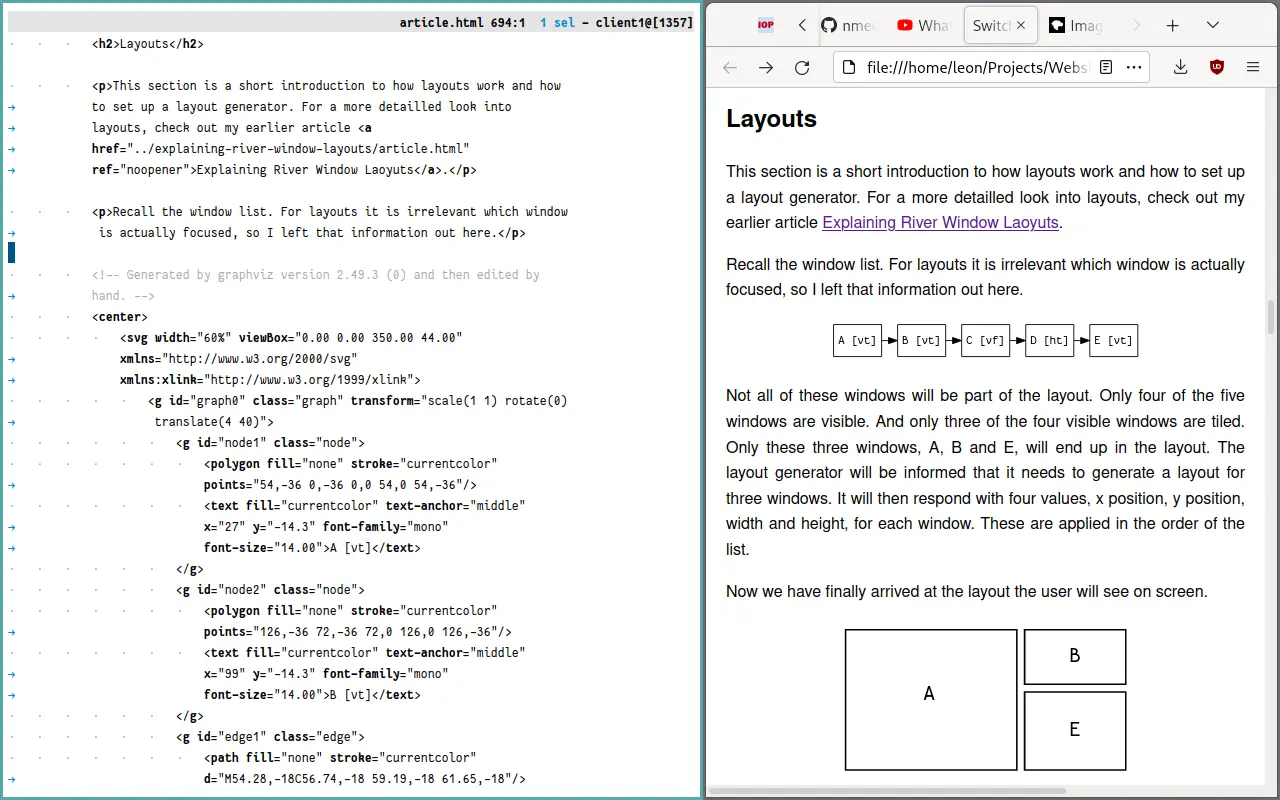Toggle reader view in the address bar
This screenshot has height=800, width=1280.
(1106, 67)
